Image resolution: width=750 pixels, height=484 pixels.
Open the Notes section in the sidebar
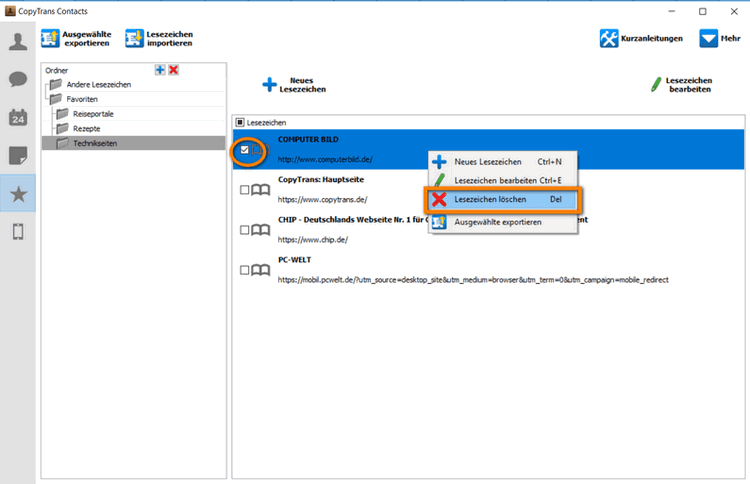click(18, 155)
